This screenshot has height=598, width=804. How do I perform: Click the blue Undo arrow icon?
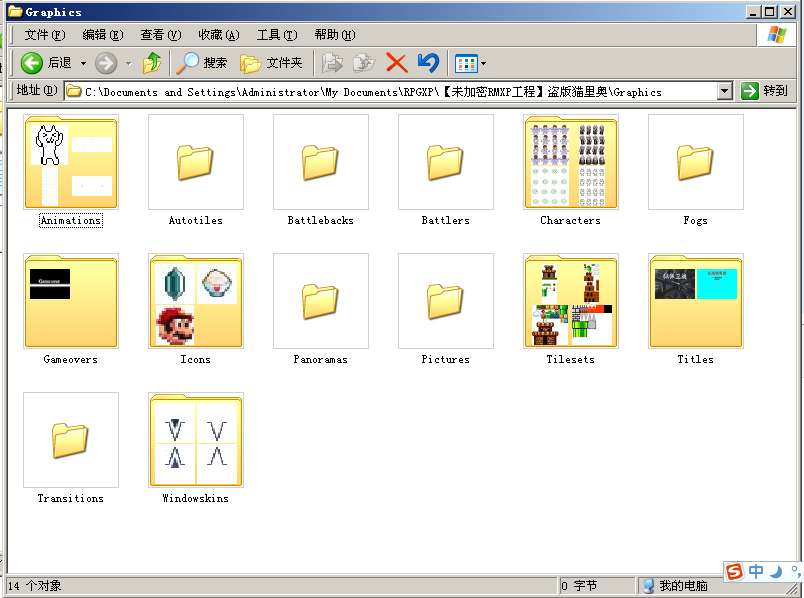click(x=428, y=63)
